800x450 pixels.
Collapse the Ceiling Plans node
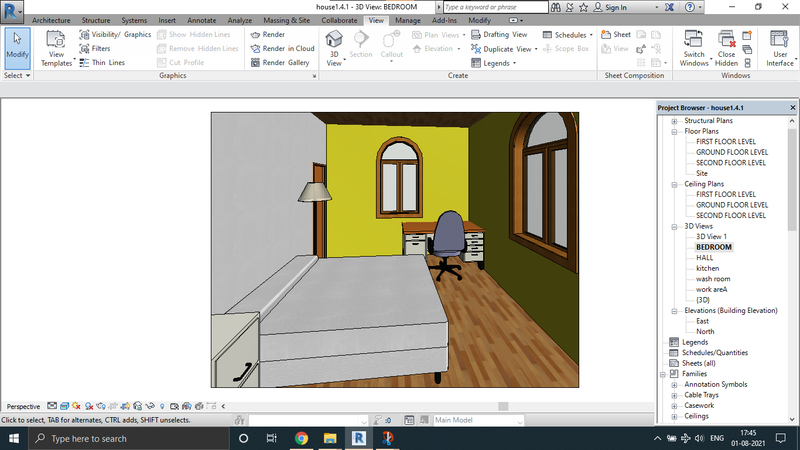[x=674, y=184]
